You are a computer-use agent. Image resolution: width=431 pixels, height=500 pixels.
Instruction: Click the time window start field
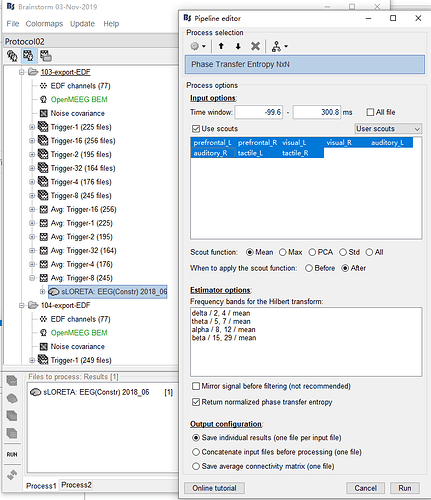pos(259,112)
